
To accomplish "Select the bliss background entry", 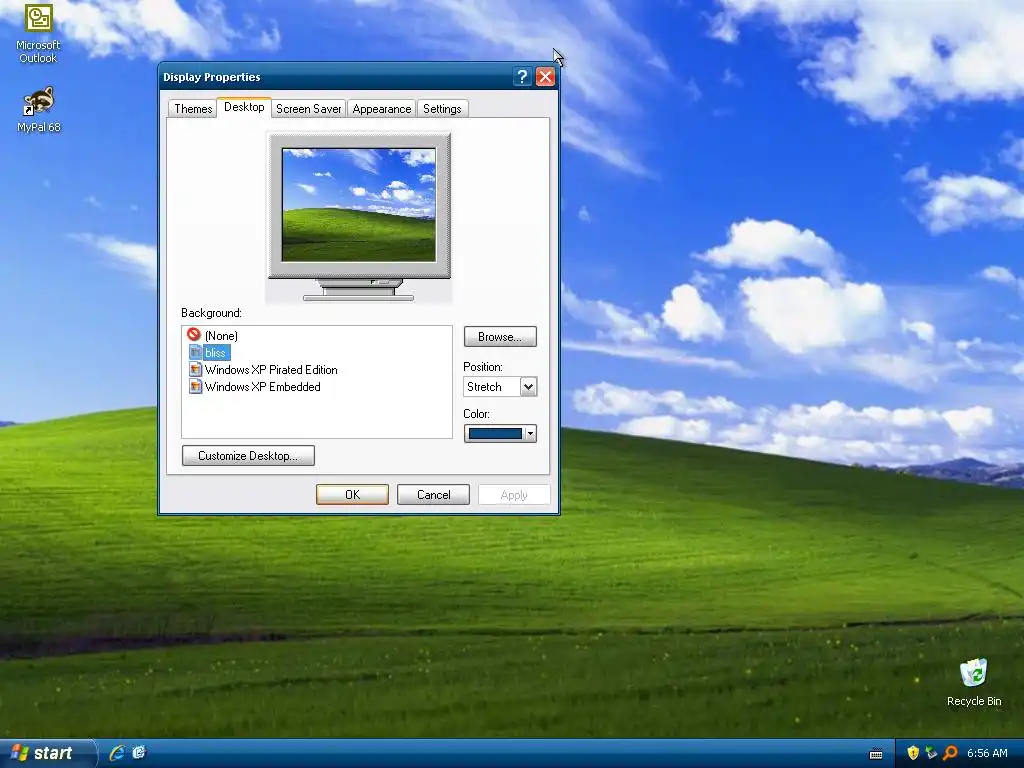I will point(215,353).
